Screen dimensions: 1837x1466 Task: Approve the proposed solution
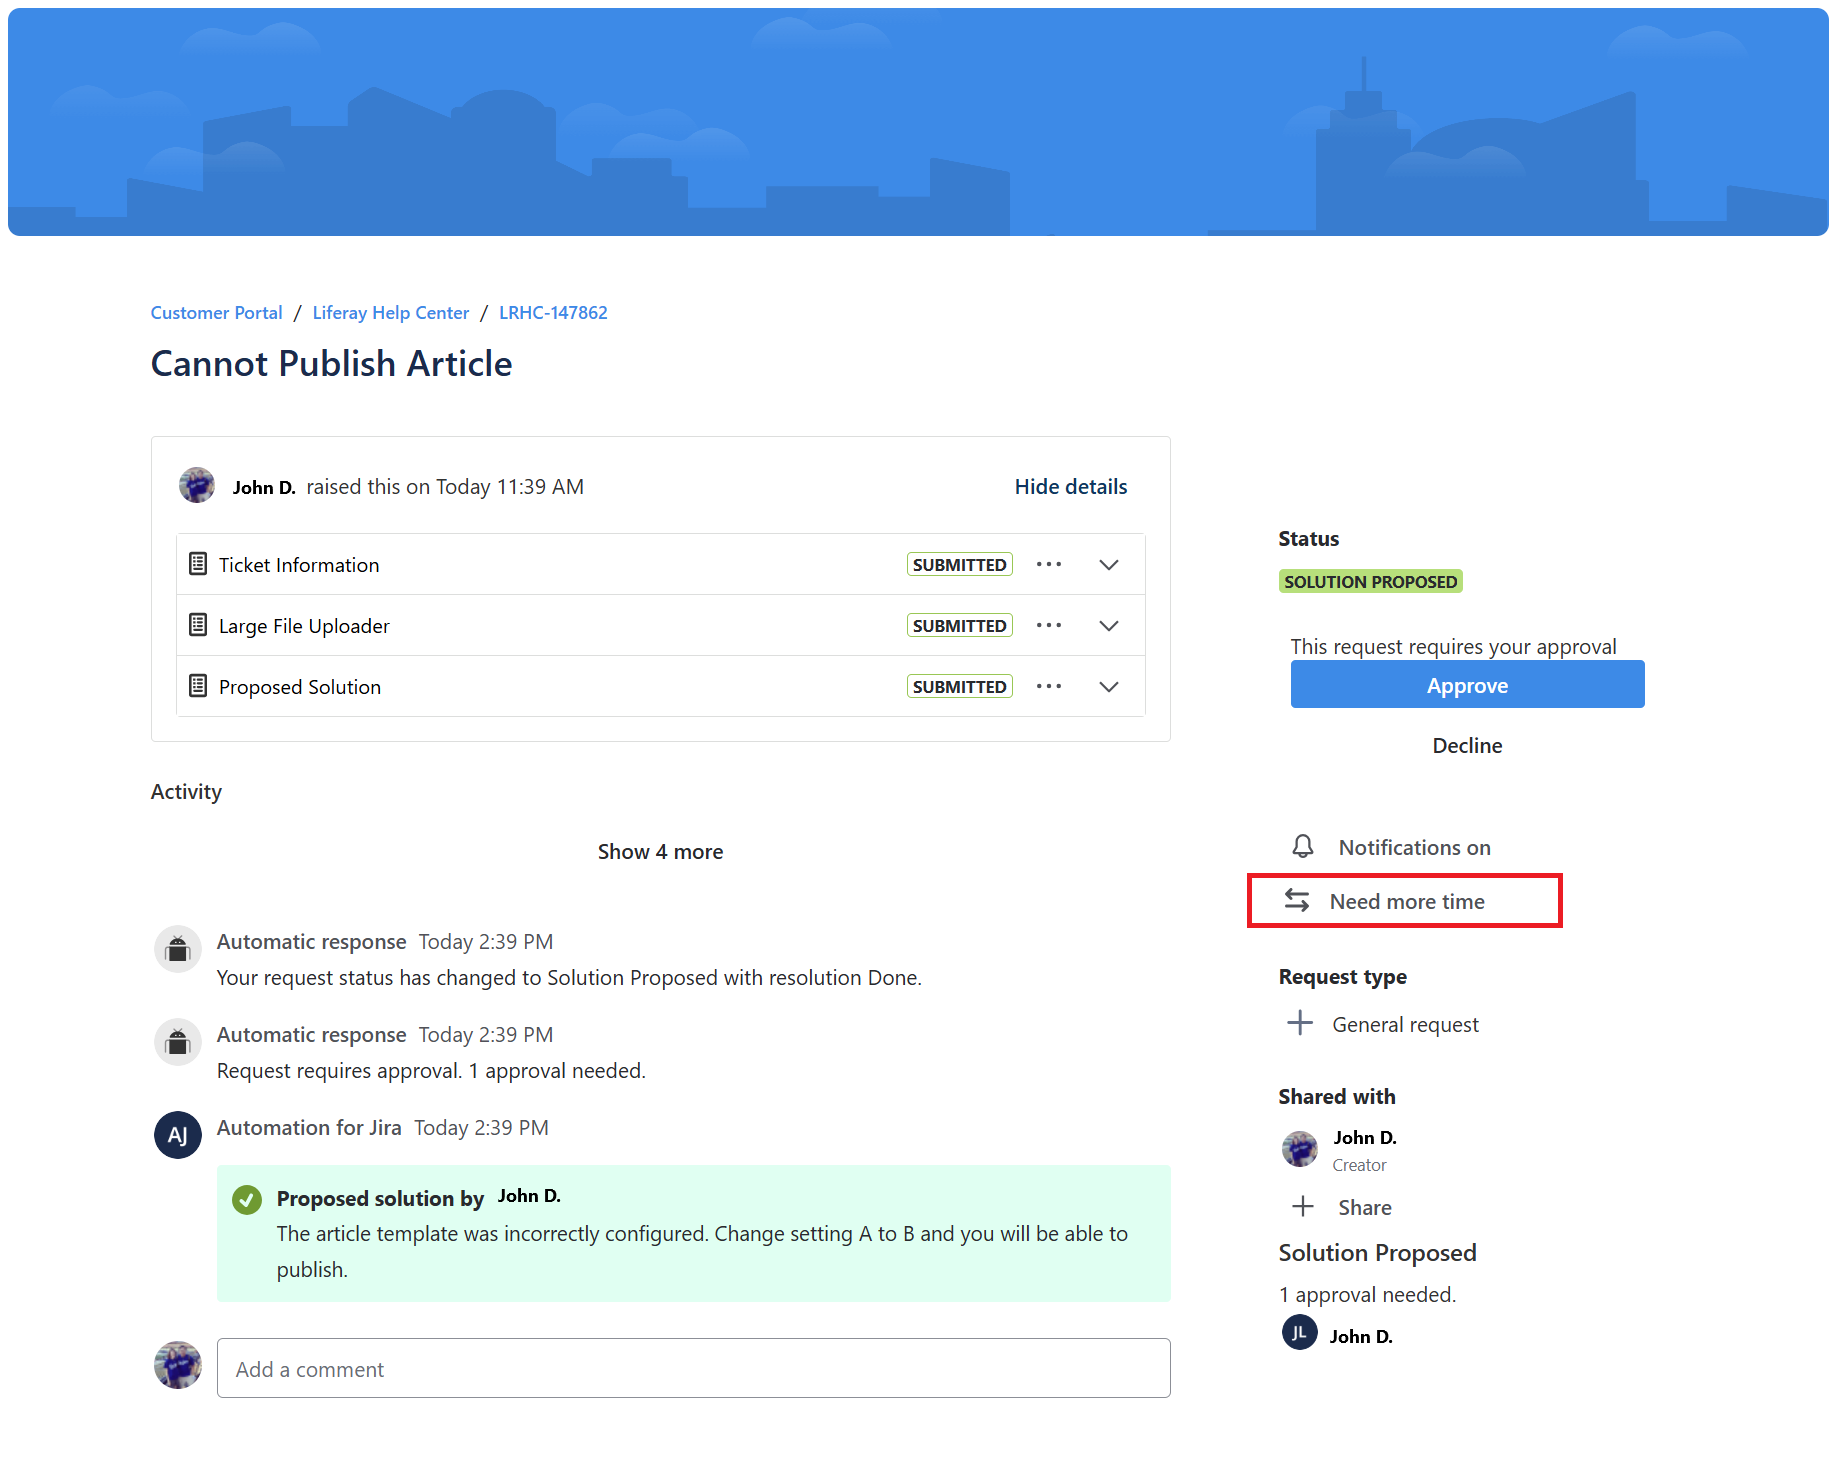(x=1466, y=685)
